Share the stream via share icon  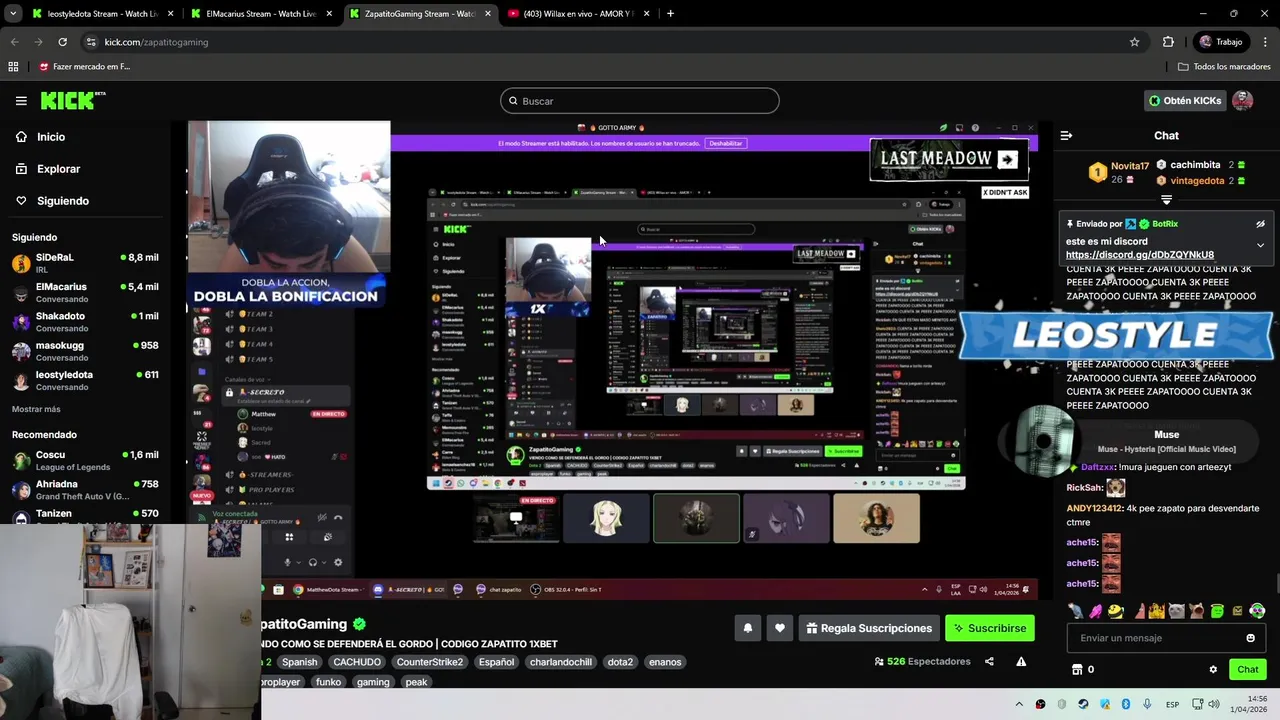pos(989,661)
